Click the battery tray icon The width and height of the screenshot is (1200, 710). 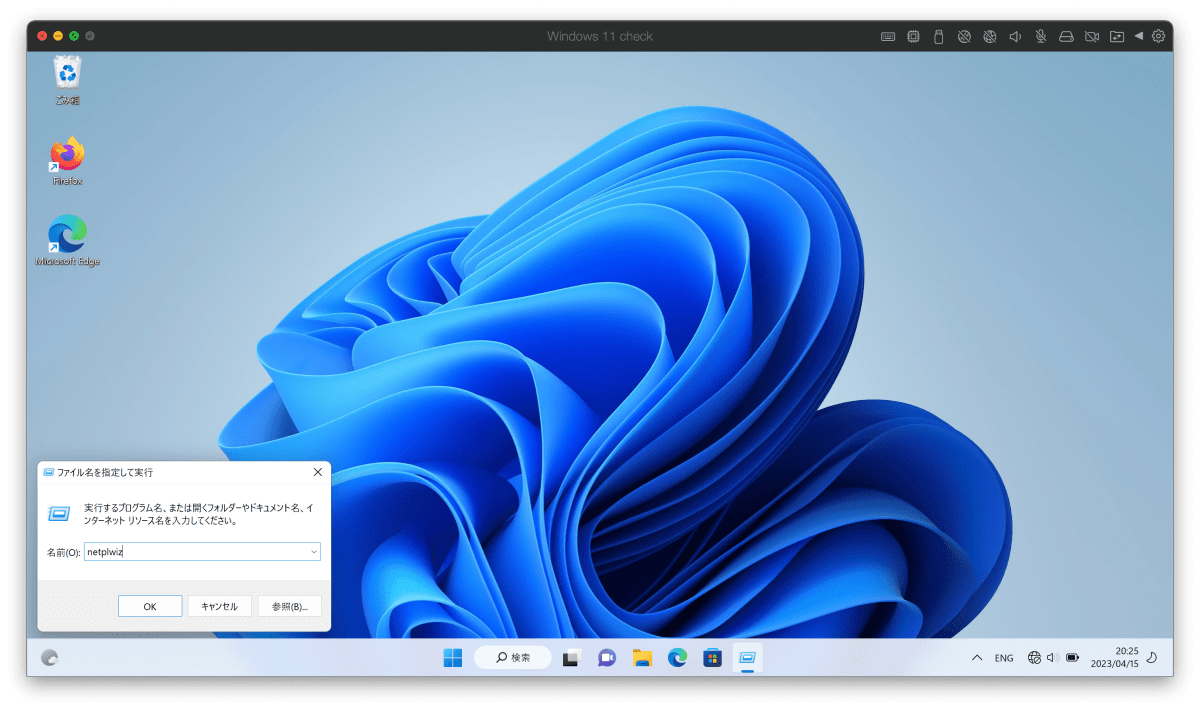(x=1072, y=658)
